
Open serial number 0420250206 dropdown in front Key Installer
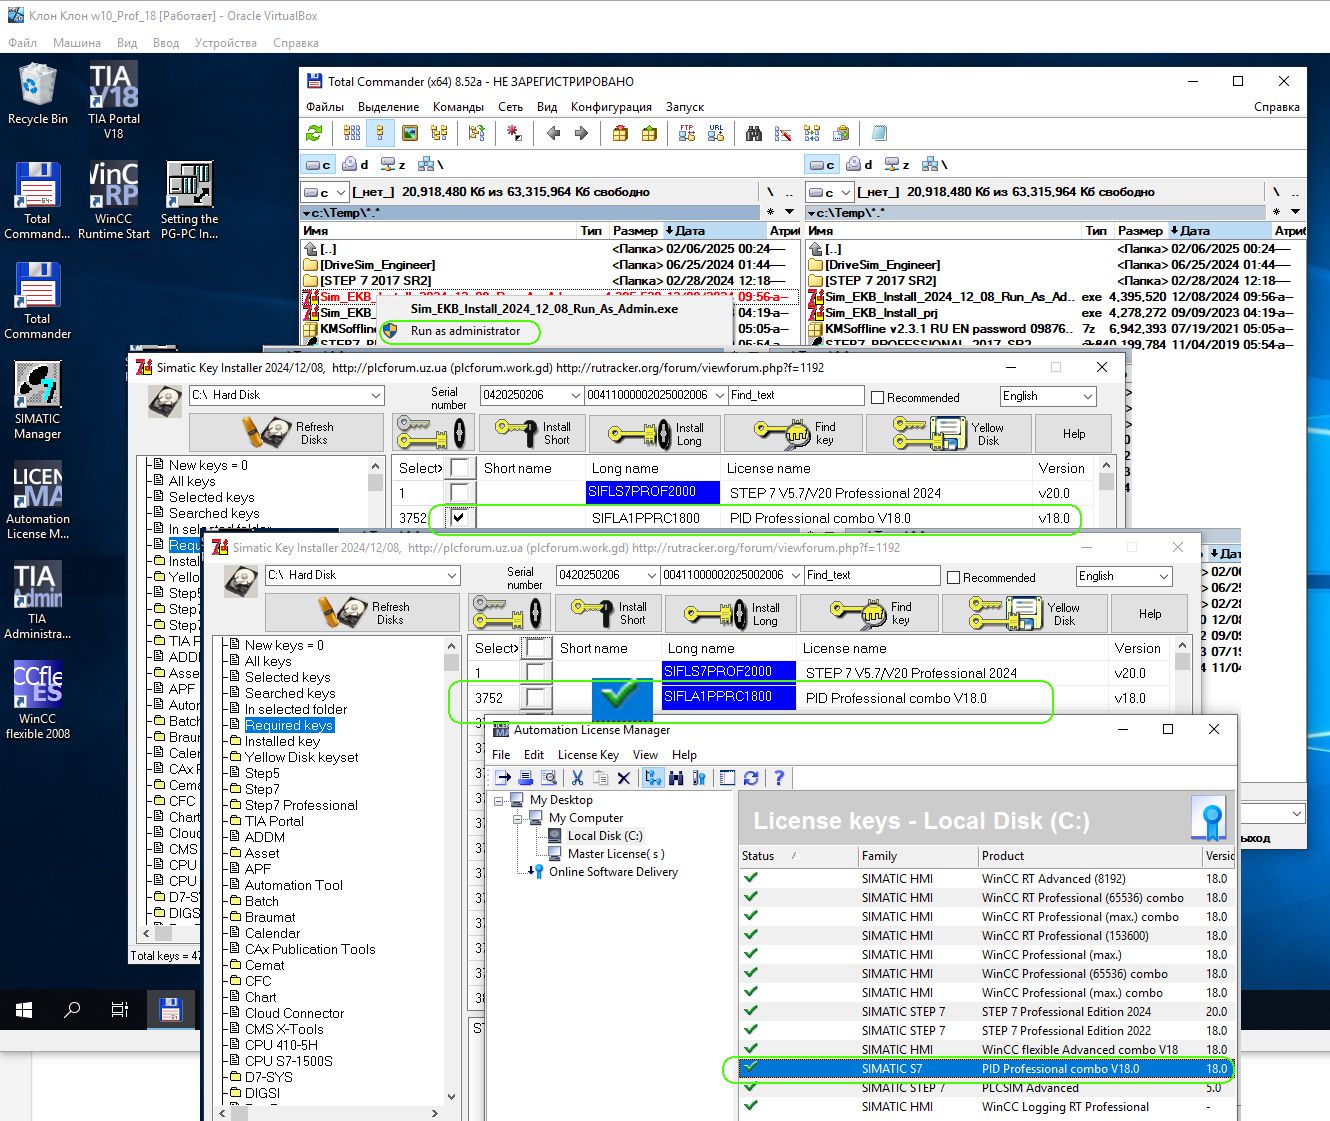click(x=651, y=575)
